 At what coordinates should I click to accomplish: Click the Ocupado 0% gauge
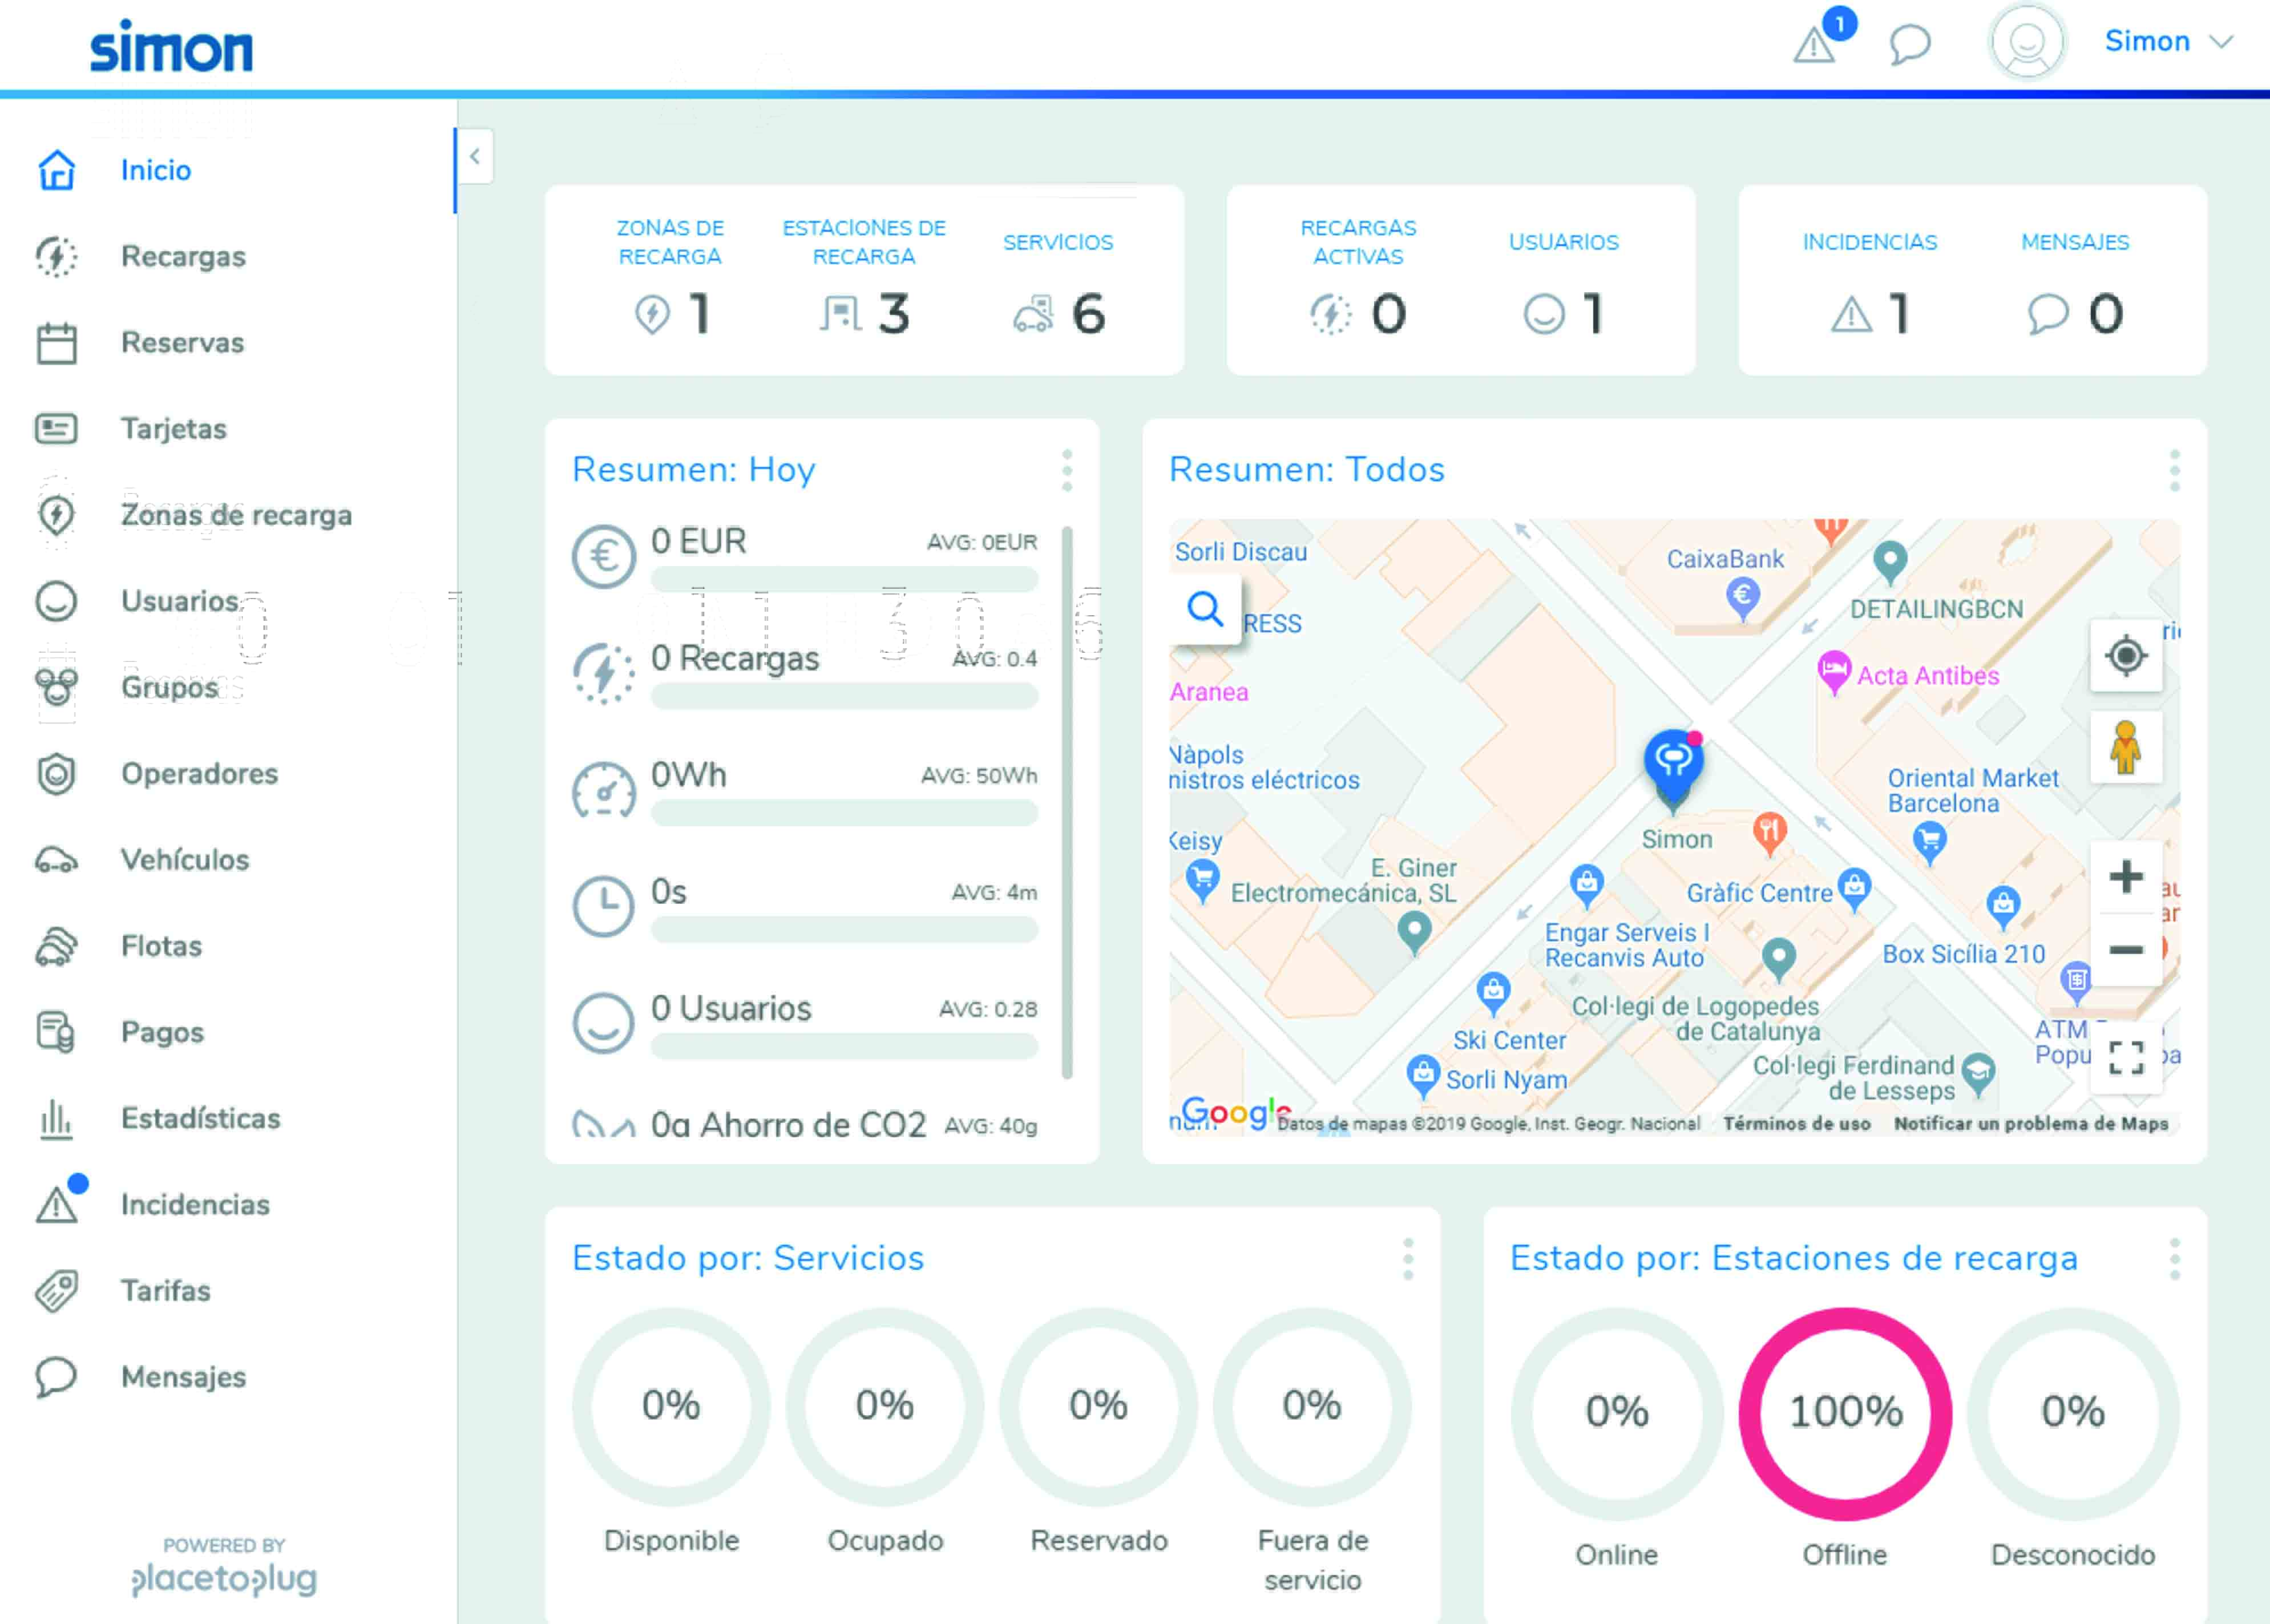tap(885, 1406)
